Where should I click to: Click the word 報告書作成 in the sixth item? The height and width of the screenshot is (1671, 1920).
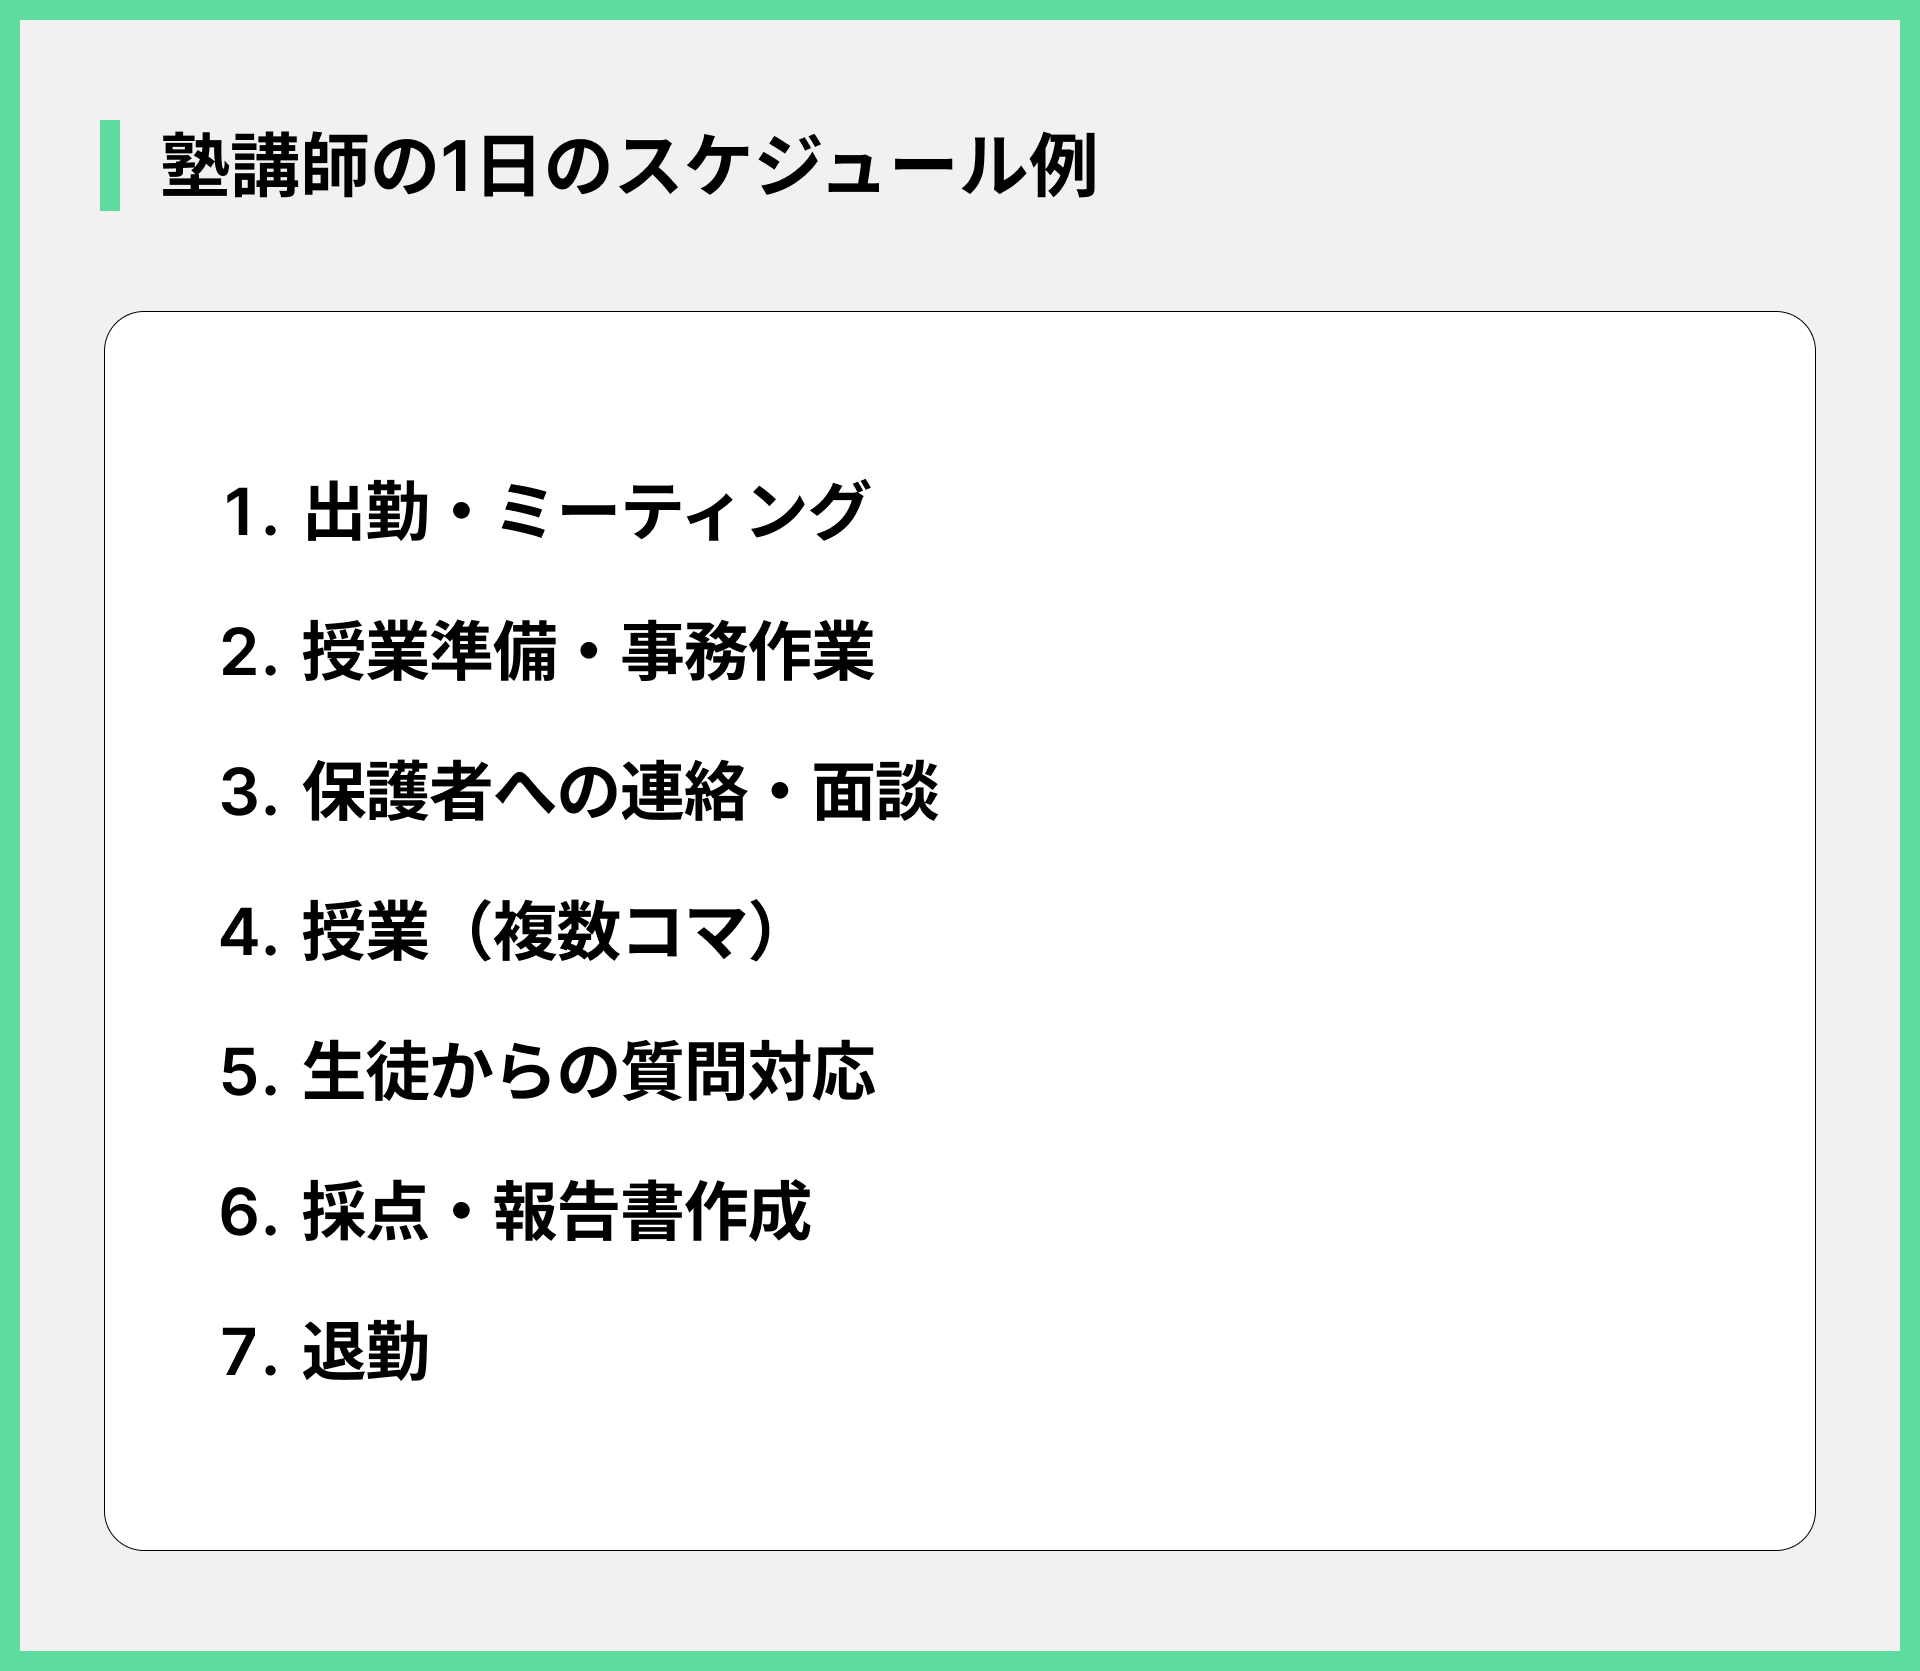pyautogui.click(x=652, y=1212)
